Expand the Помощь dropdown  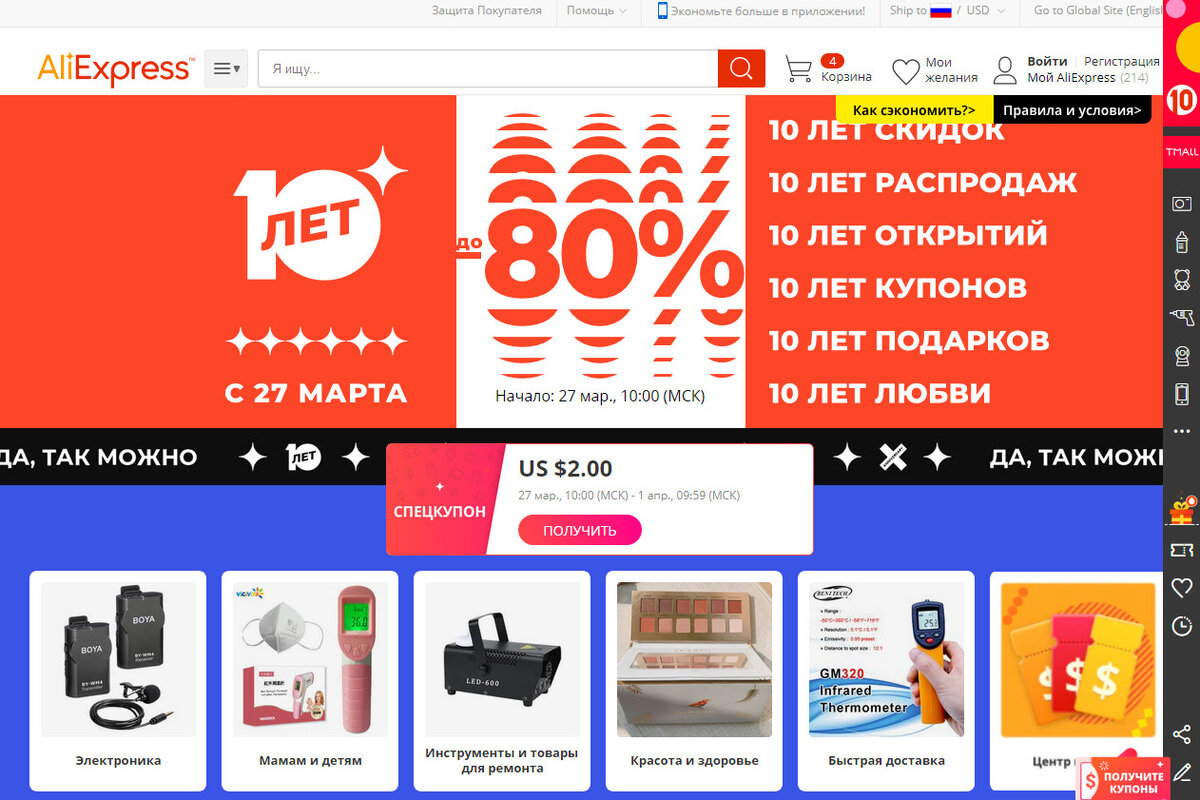[597, 11]
